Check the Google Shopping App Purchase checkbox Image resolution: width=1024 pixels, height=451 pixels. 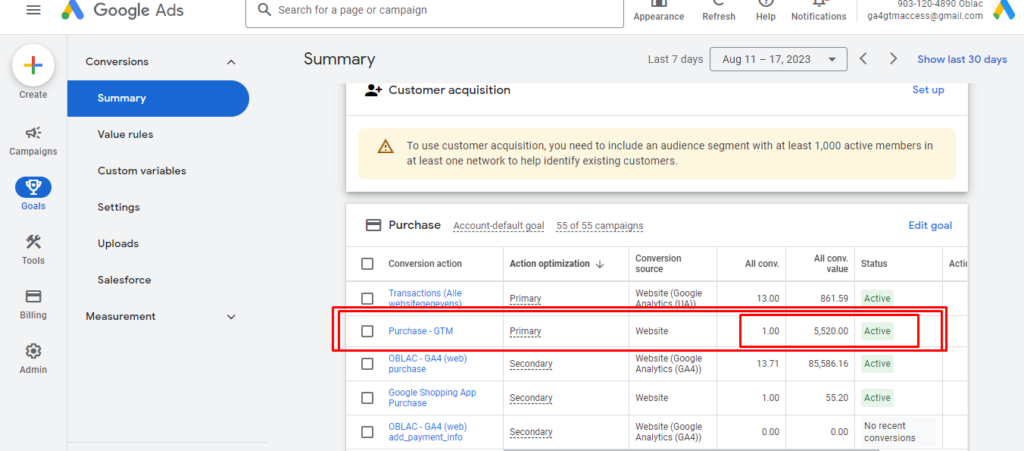point(368,397)
